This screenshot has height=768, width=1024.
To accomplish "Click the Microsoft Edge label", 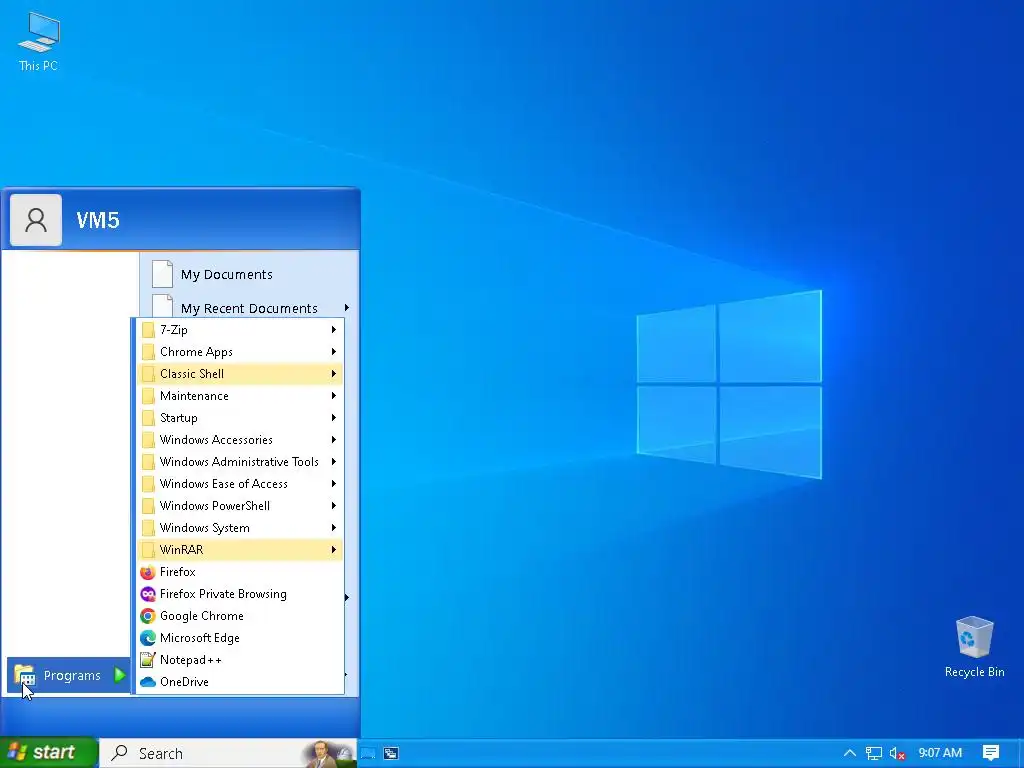I will [x=200, y=638].
